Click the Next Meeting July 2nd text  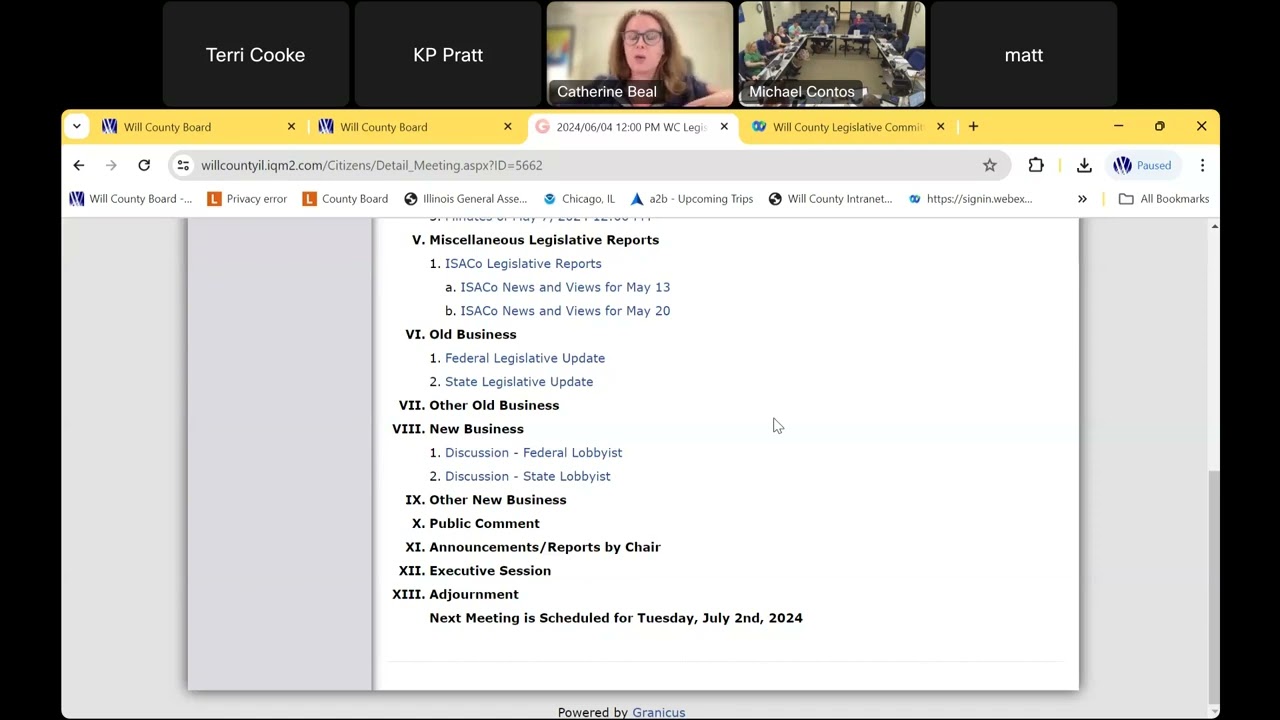(x=616, y=618)
